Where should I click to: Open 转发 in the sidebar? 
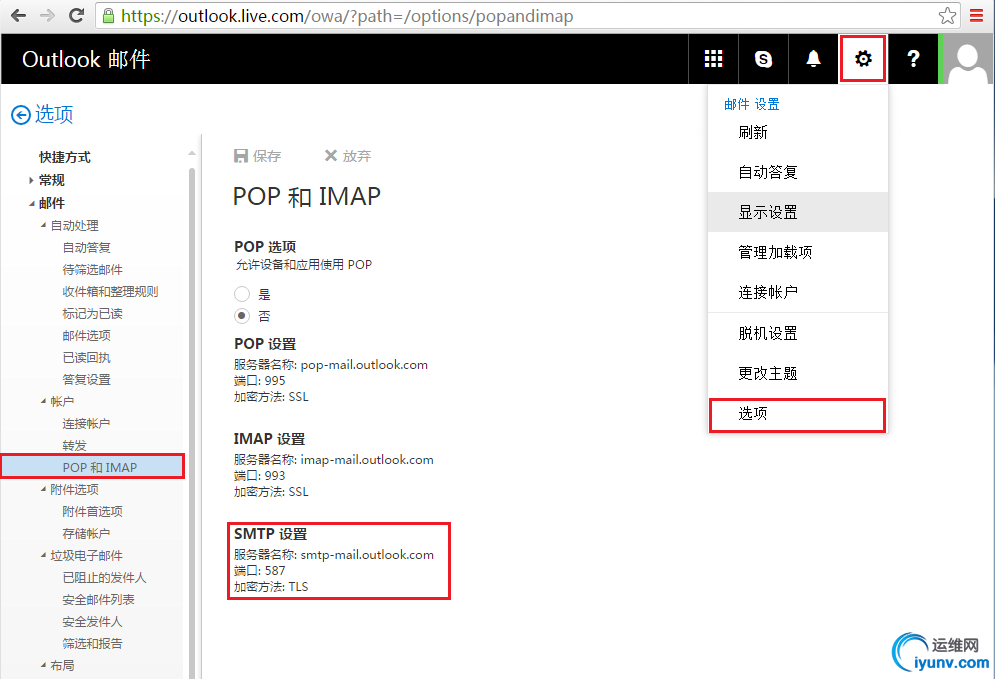click(74, 445)
